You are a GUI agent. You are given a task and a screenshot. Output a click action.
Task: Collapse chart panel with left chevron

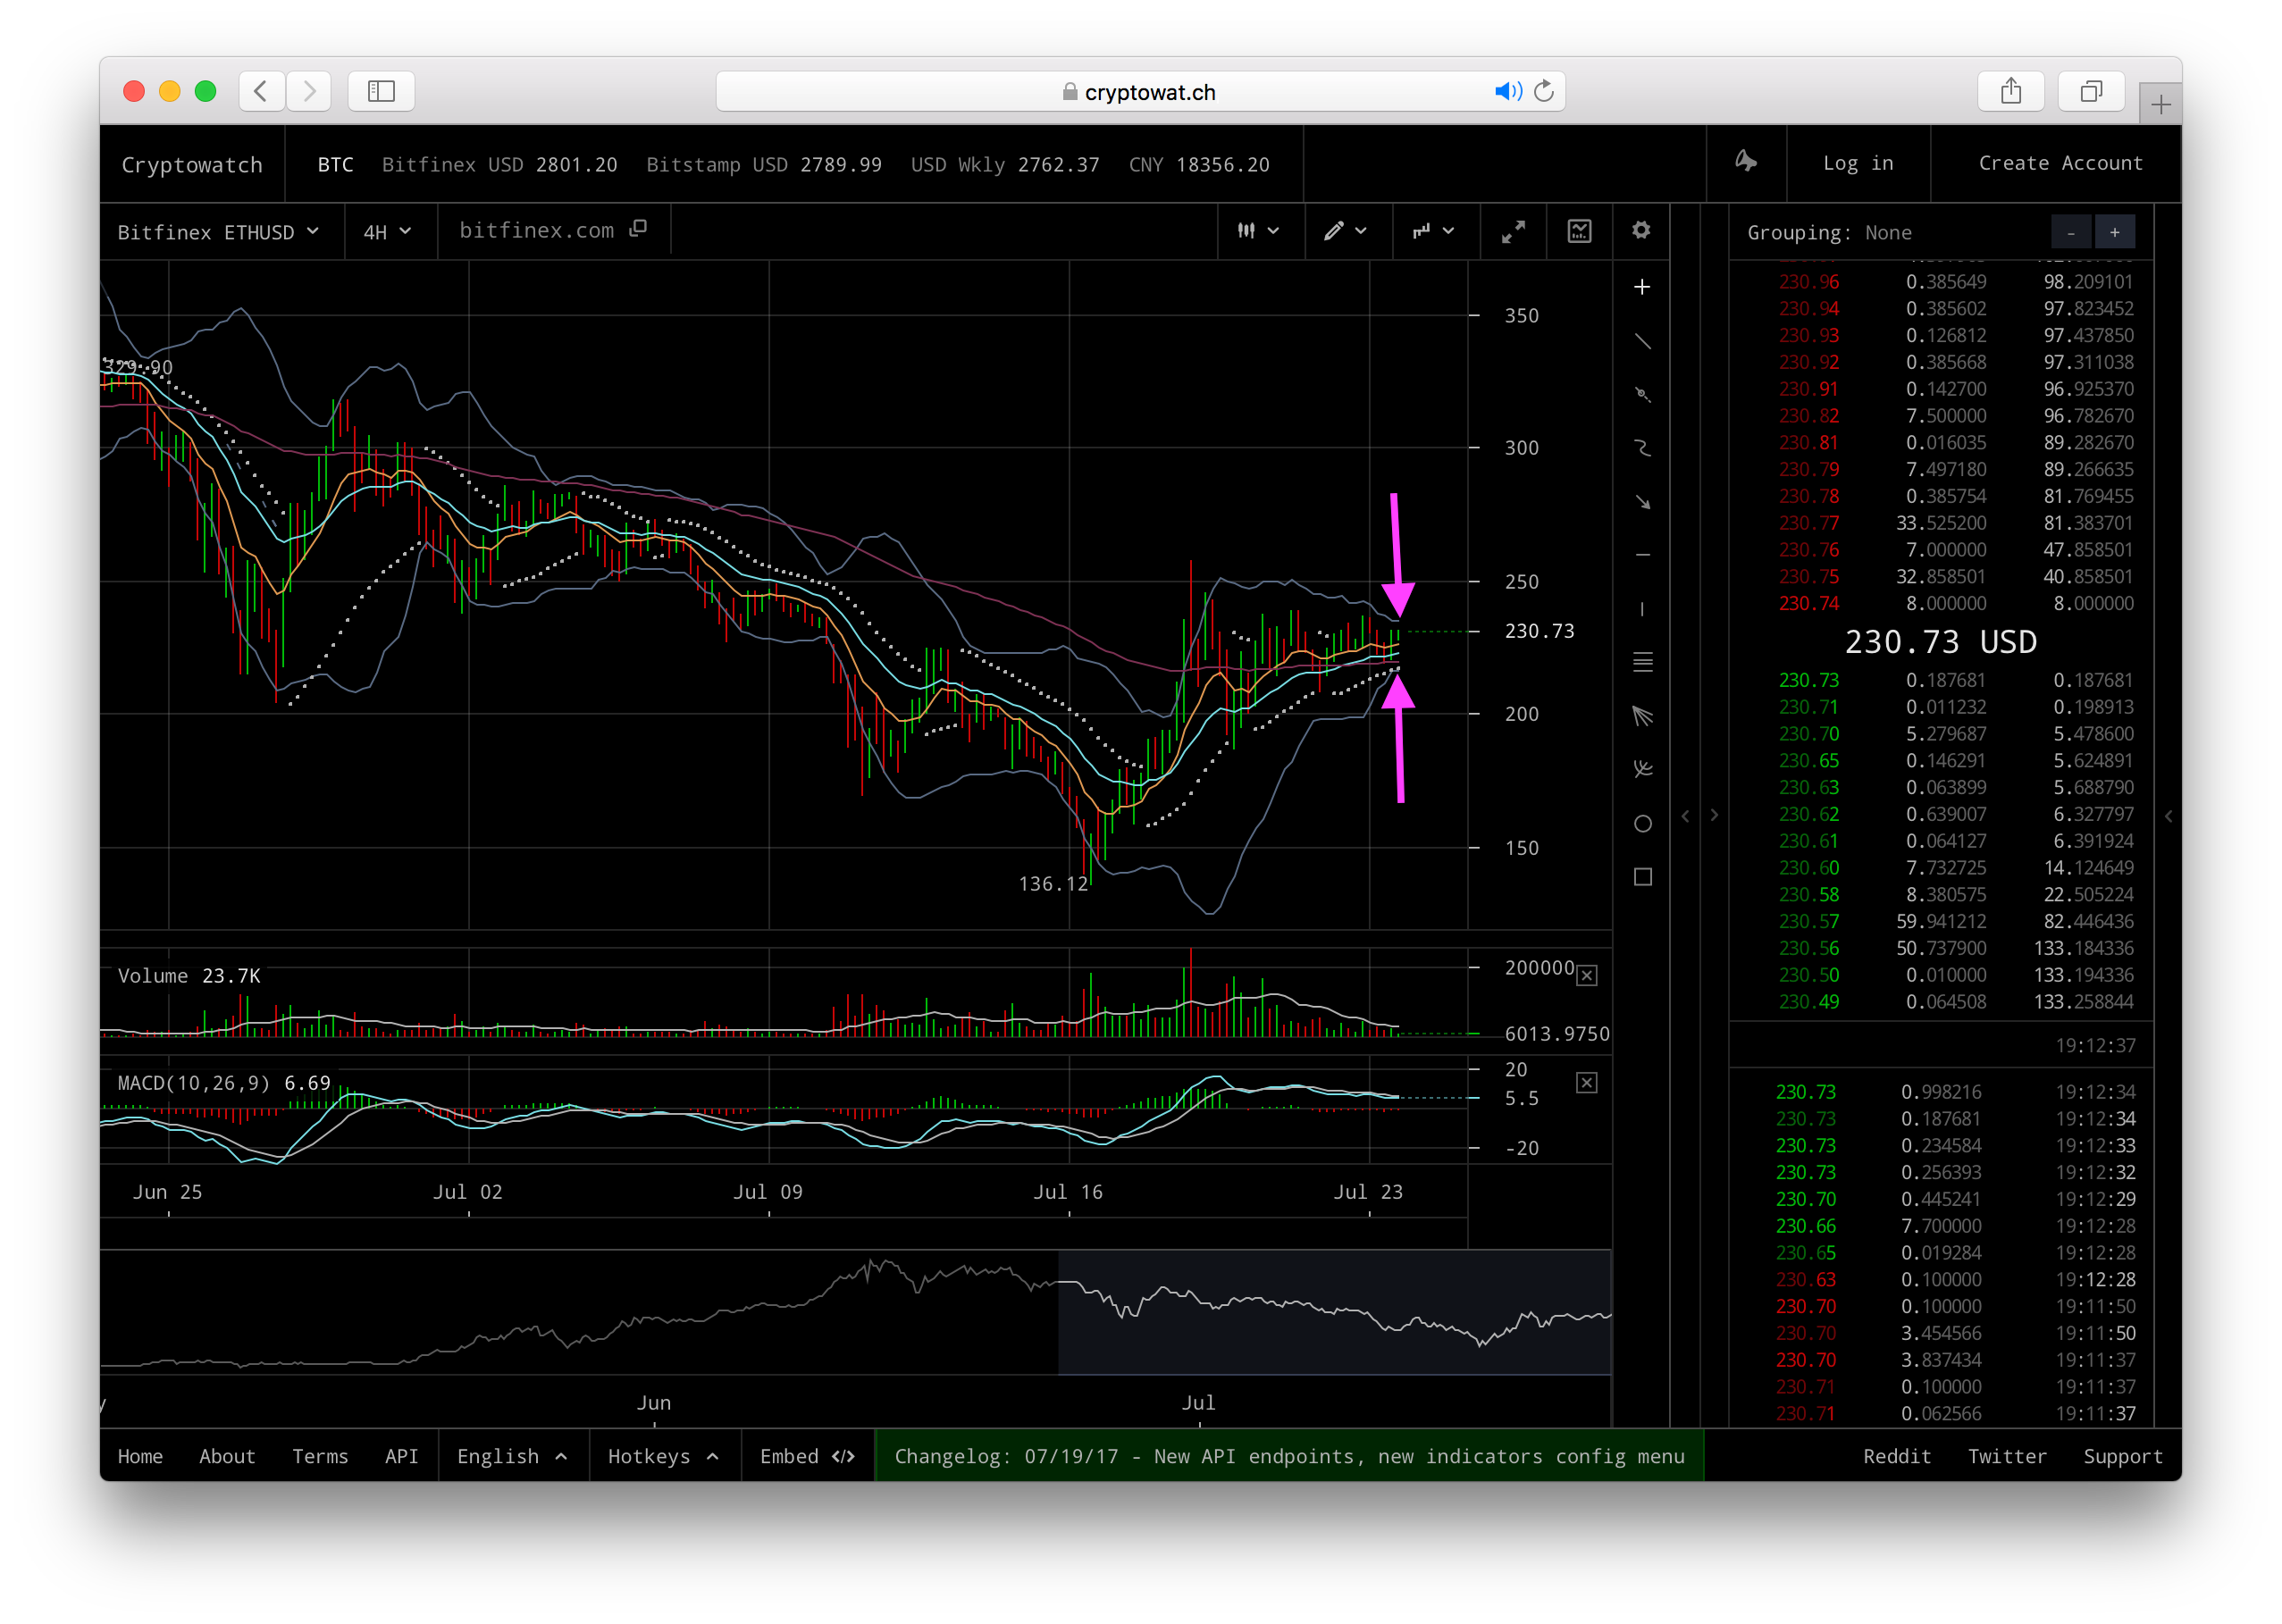click(1686, 816)
